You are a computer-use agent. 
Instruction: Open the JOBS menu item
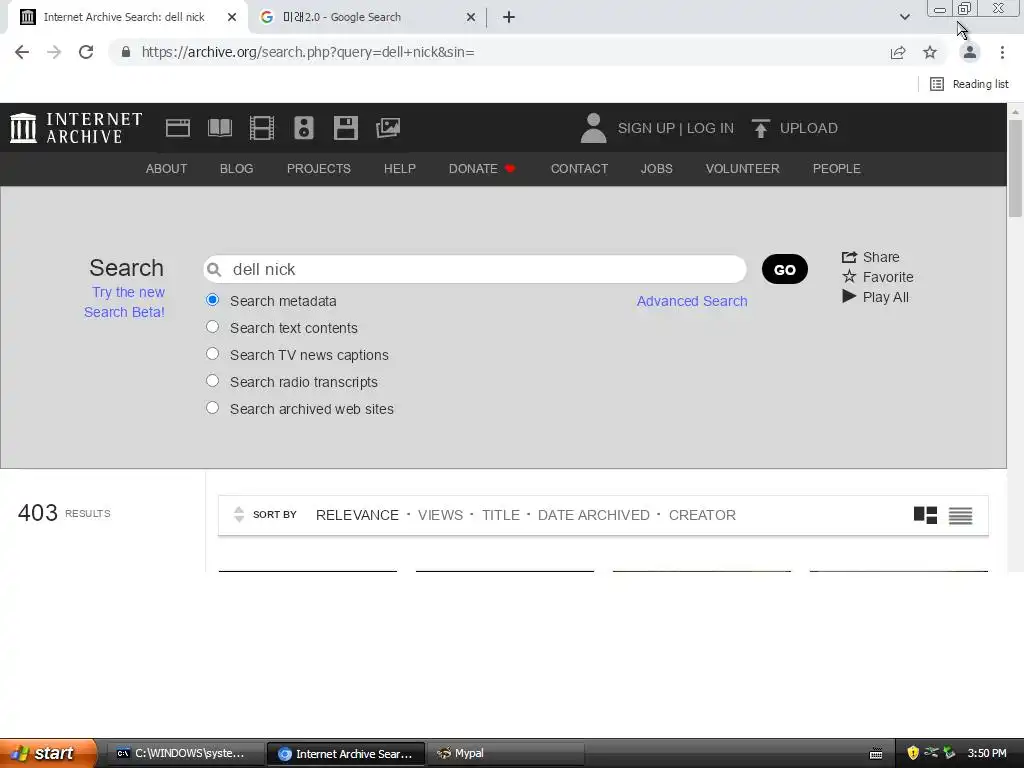[656, 168]
